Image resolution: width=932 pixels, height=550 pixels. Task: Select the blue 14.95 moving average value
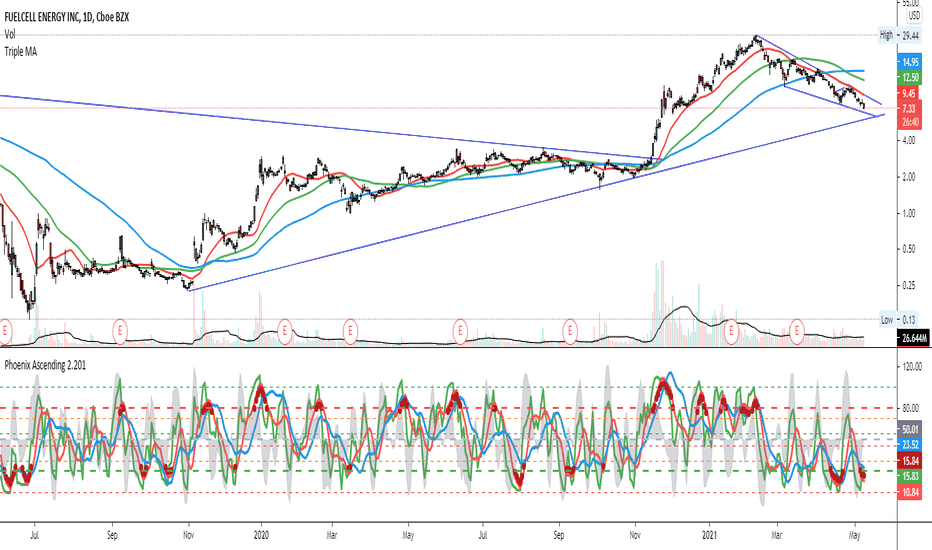coord(909,62)
